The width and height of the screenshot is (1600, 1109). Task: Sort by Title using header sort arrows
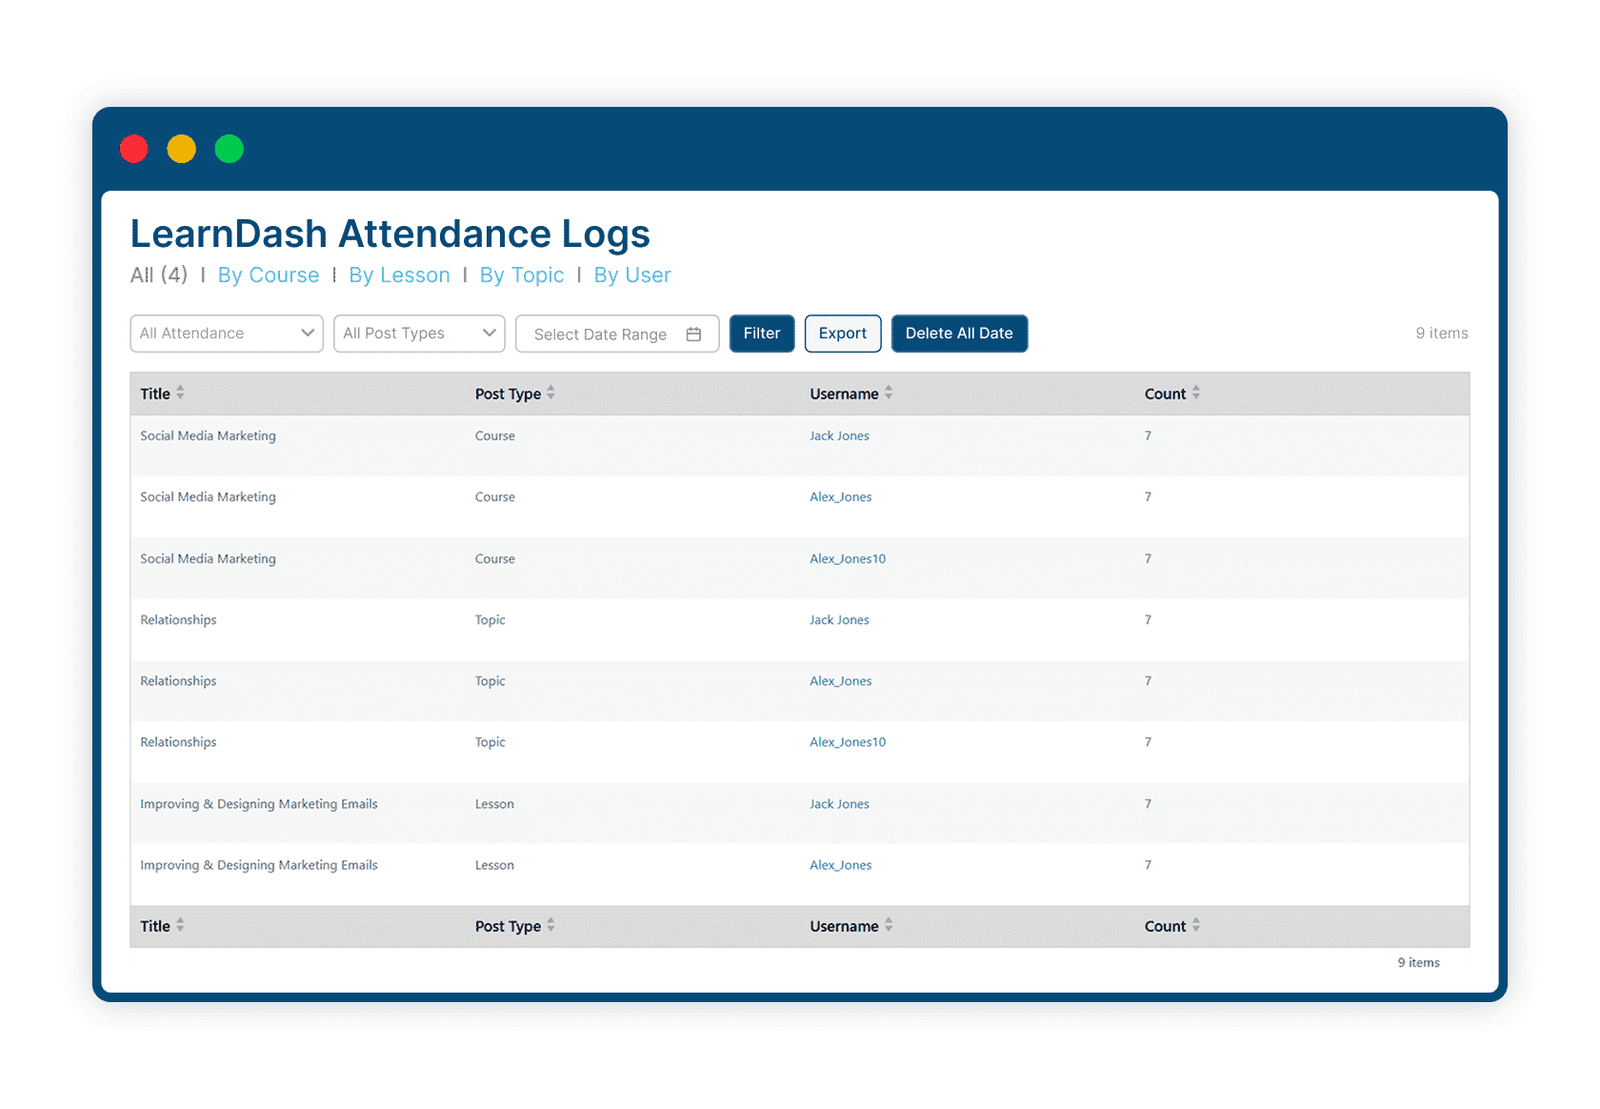pyautogui.click(x=180, y=393)
